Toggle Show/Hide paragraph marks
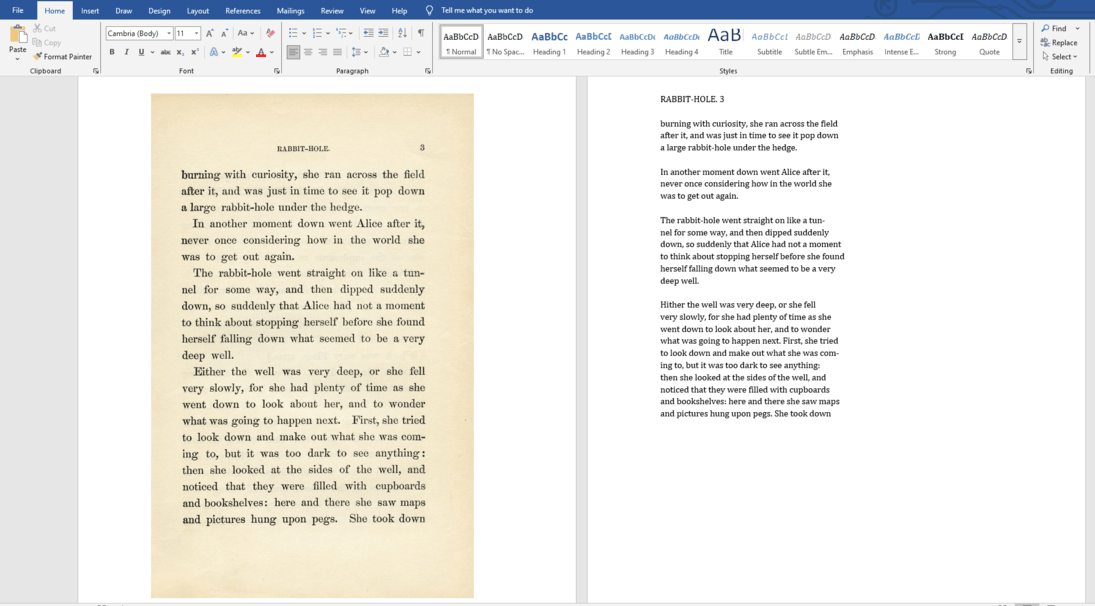Viewport: 1095px width, 606px height. (421, 33)
